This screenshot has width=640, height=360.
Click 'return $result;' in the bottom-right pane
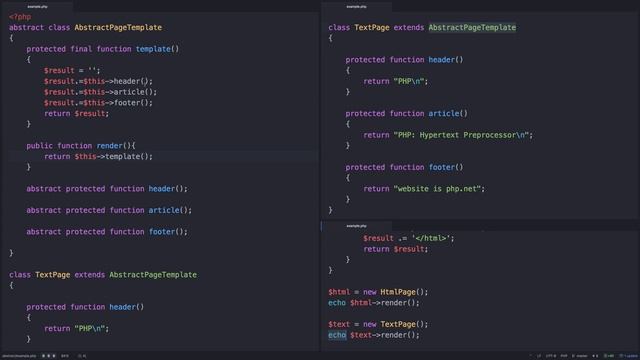[x=396, y=249]
